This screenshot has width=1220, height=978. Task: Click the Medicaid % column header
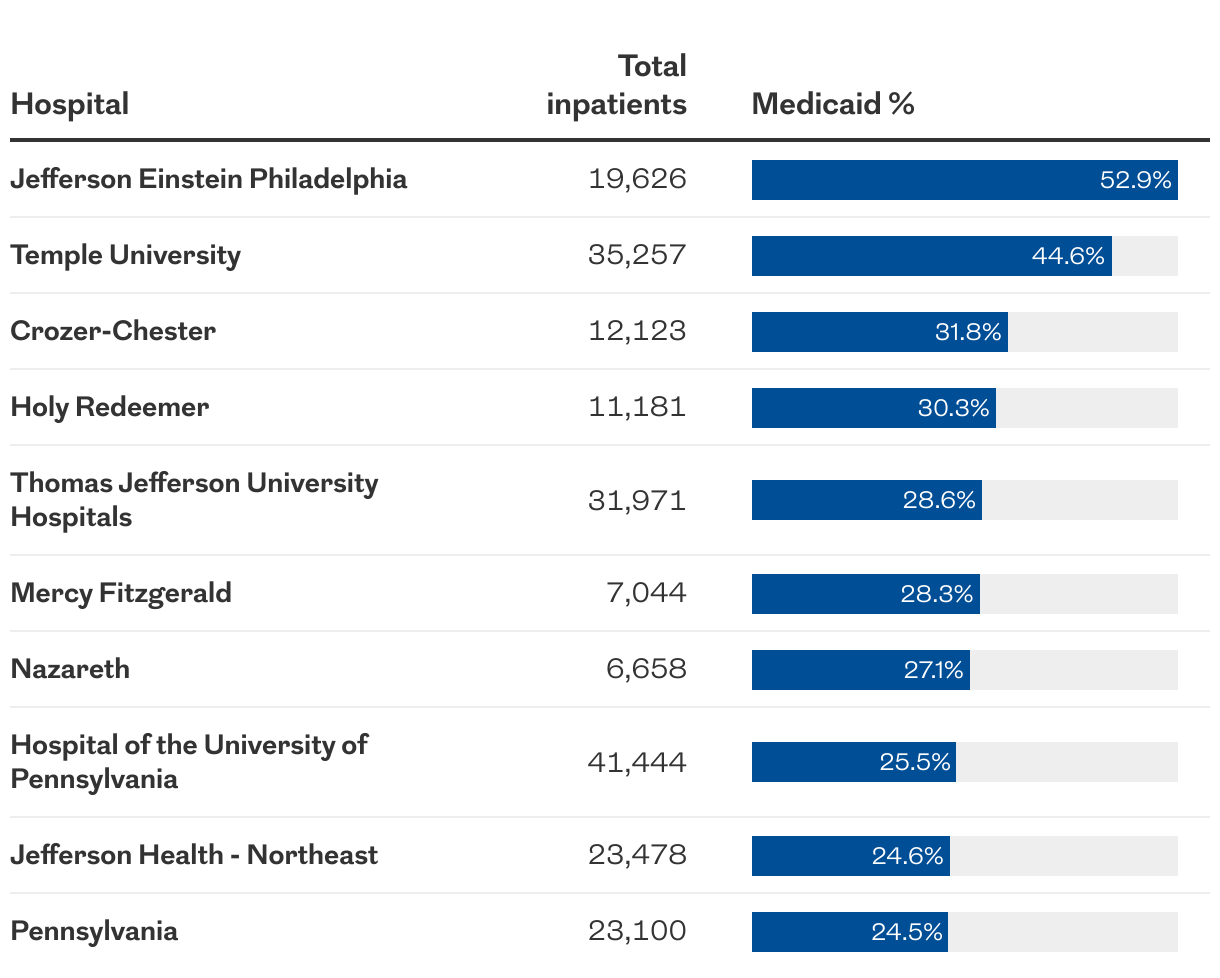pos(833,104)
